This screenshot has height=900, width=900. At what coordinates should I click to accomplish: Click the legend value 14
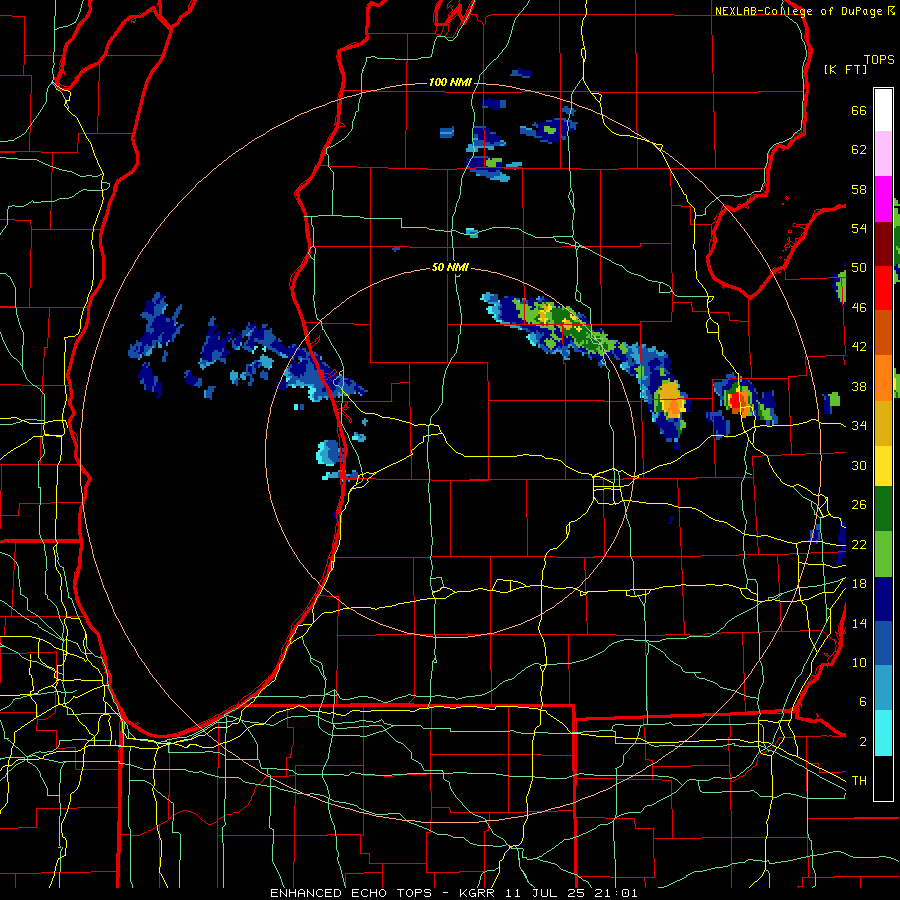859,623
